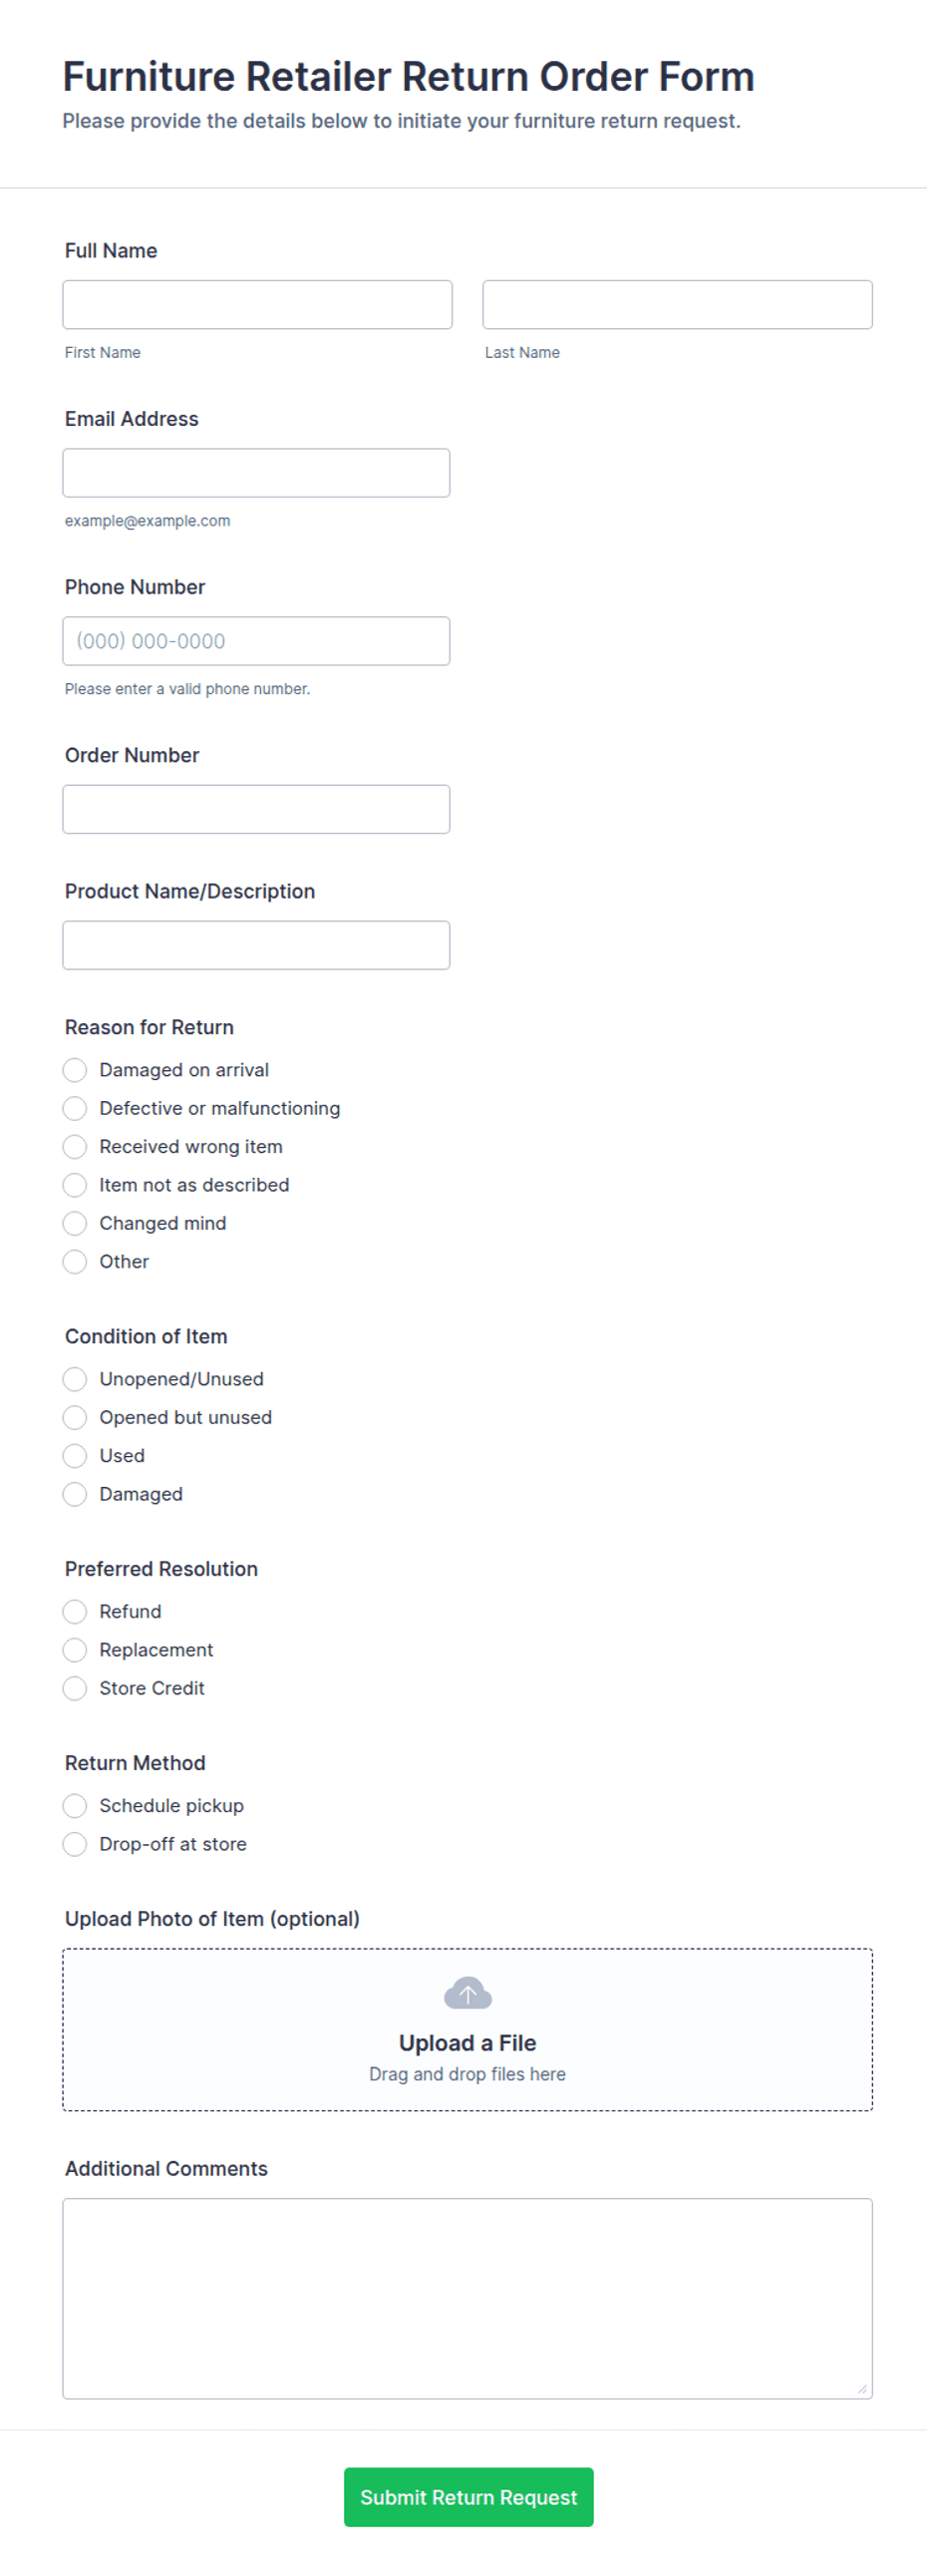Click the First Name input field

257,304
